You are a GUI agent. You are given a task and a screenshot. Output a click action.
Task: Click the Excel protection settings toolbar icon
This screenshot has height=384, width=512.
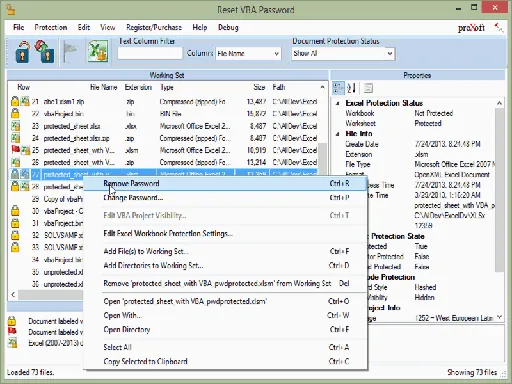(x=98, y=51)
